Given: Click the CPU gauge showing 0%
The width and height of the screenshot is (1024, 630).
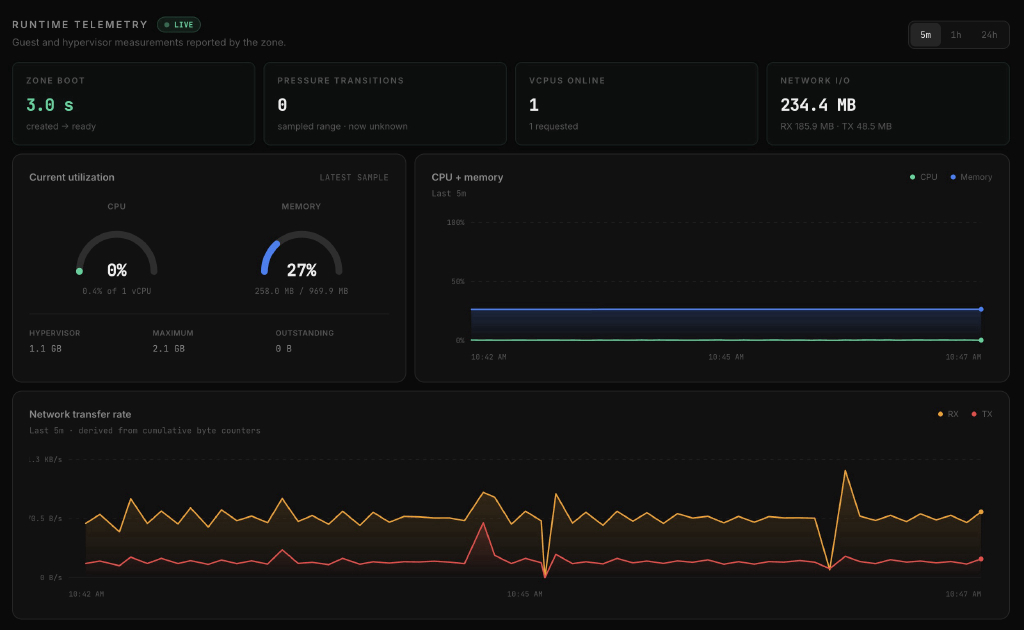Looking at the screenshot, I should click(117, 255).
